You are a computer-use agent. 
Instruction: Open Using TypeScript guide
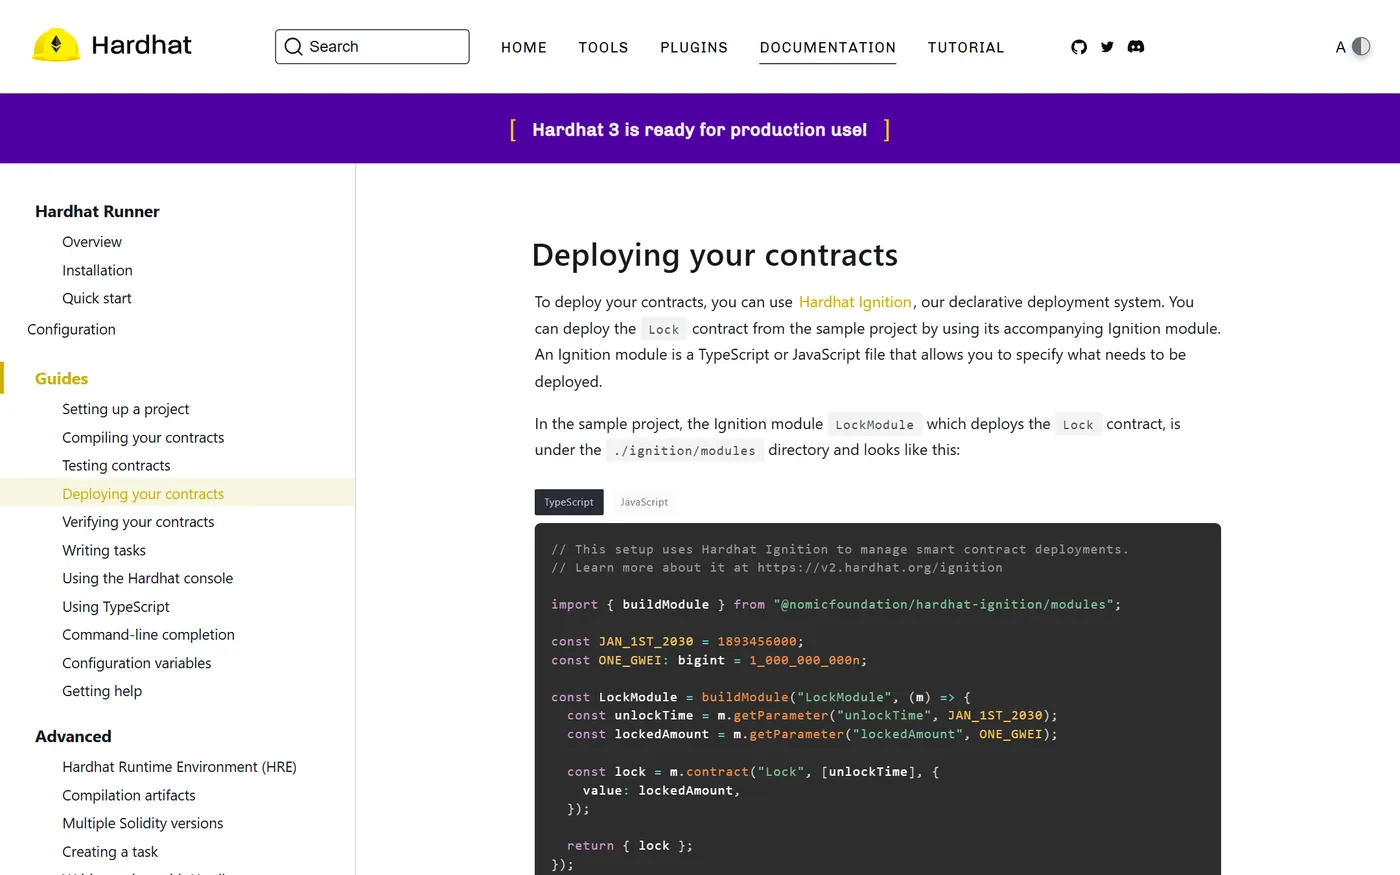click(x=116, y=607)
